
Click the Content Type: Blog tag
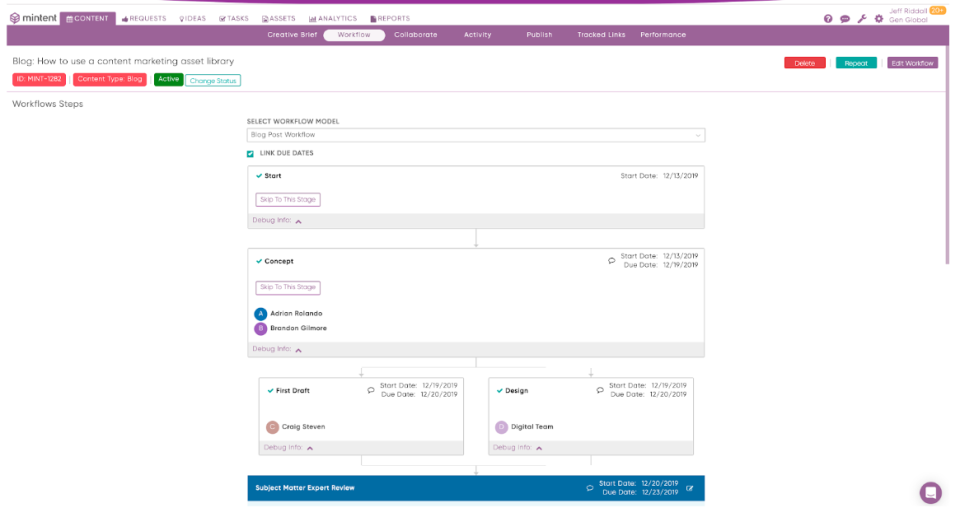[x=110, y=80]
